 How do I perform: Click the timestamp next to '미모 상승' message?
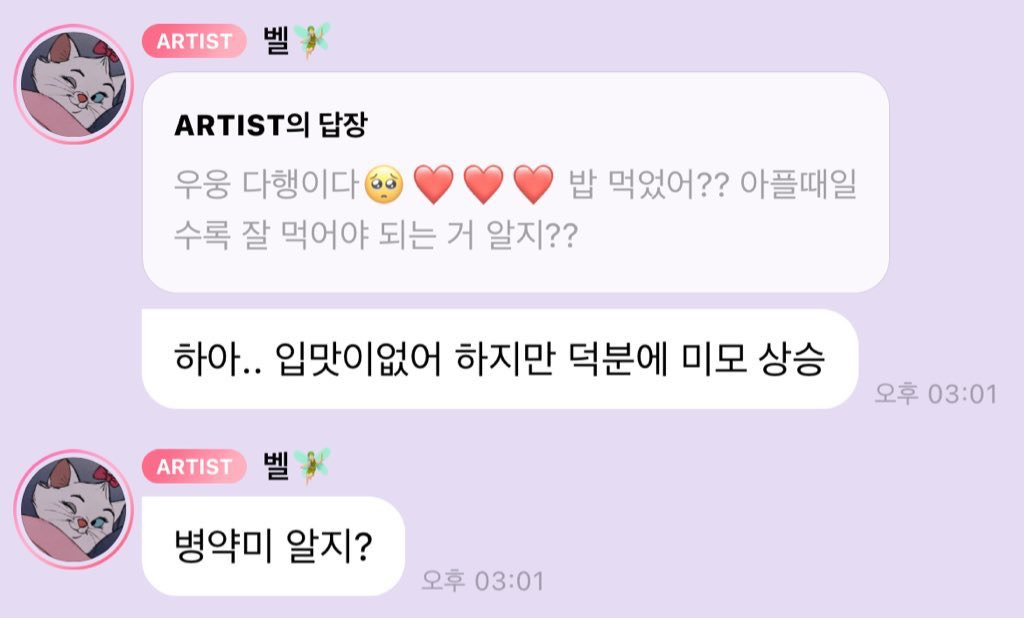pyautogui.click(x=936, y=394)
